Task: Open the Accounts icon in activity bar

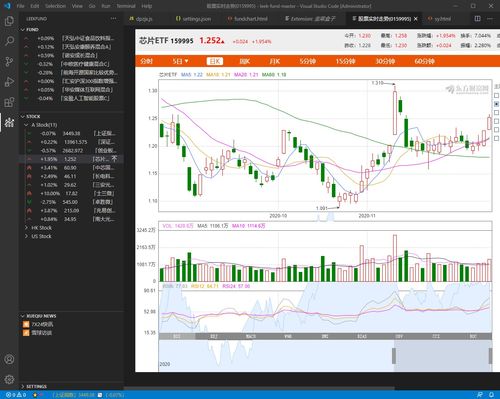Action: click(9, 359)
